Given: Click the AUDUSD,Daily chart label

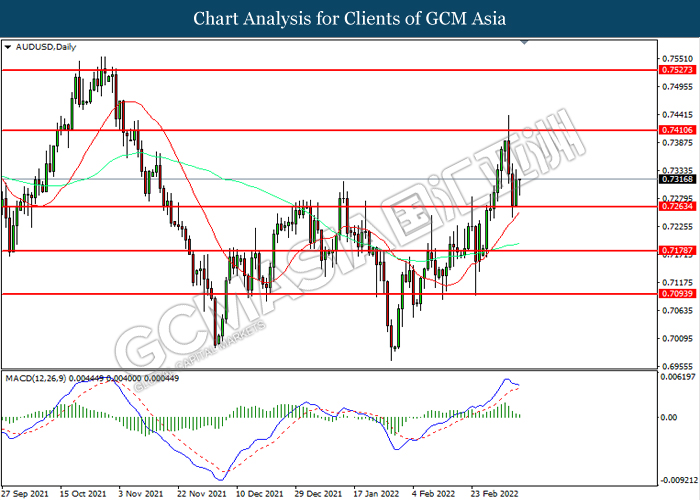Looking at the screenshot, I should coord(46,47).
